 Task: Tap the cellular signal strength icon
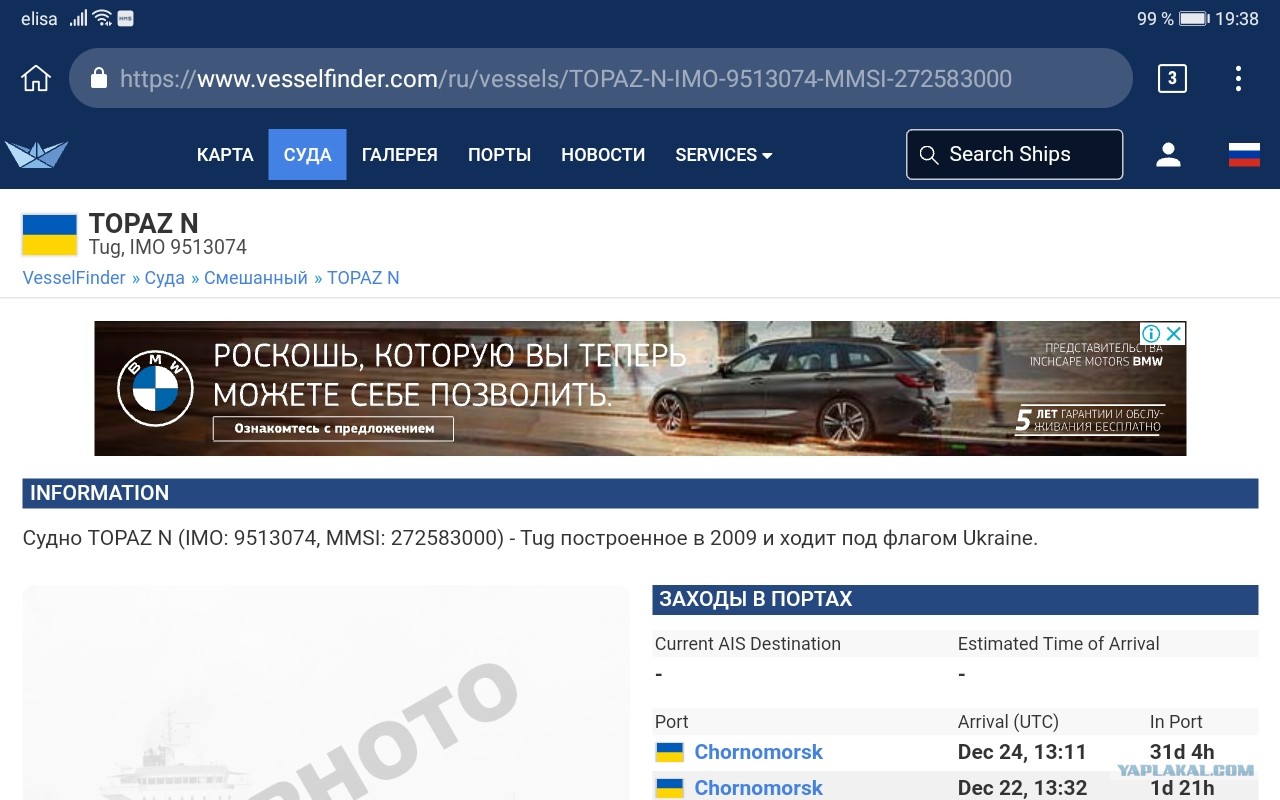[x=78, y=19]
